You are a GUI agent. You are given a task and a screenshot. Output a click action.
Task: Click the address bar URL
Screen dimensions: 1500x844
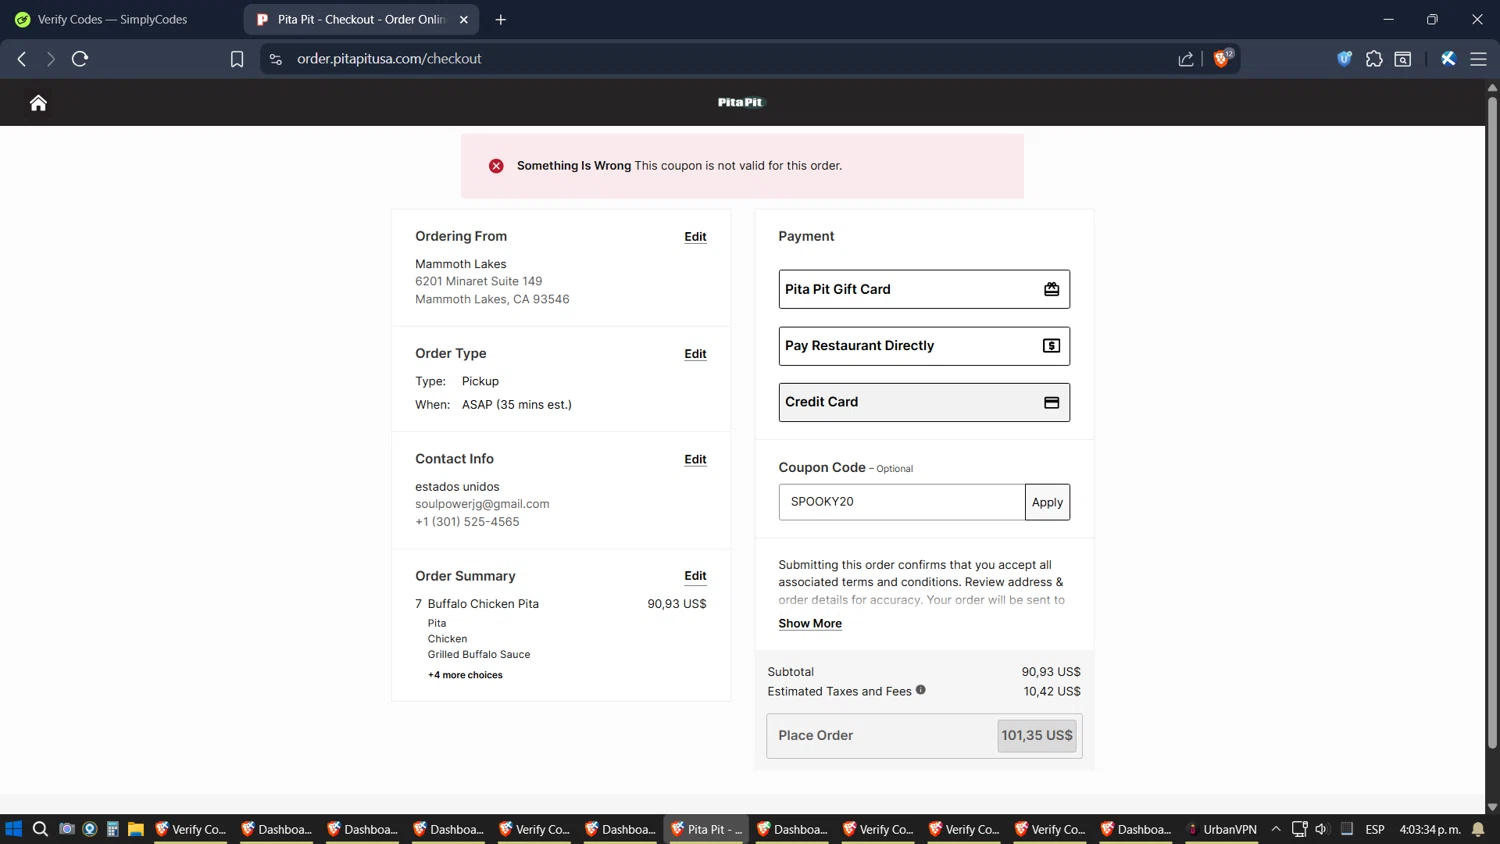tap(389, 59)
